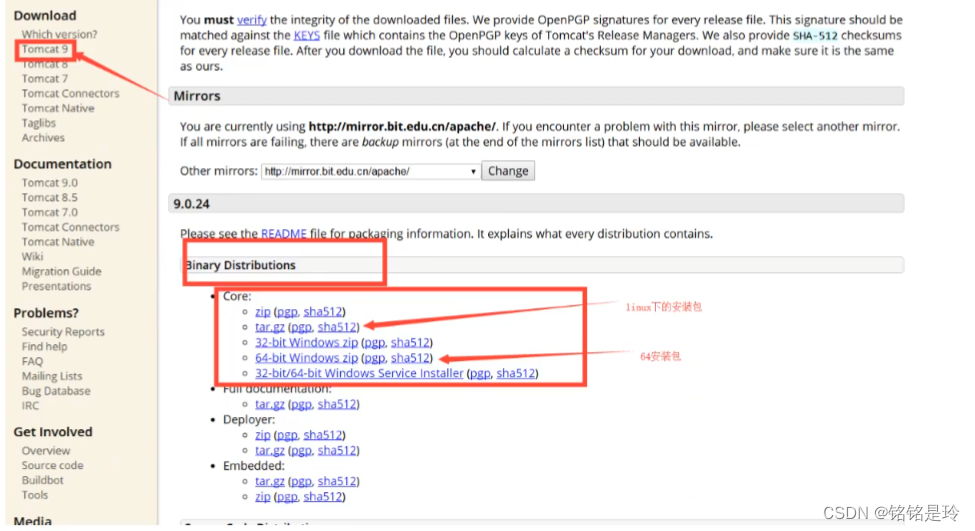Open pgp signature for Core zip
Viewport: 975px width, 531px height.
coord(287,312)
